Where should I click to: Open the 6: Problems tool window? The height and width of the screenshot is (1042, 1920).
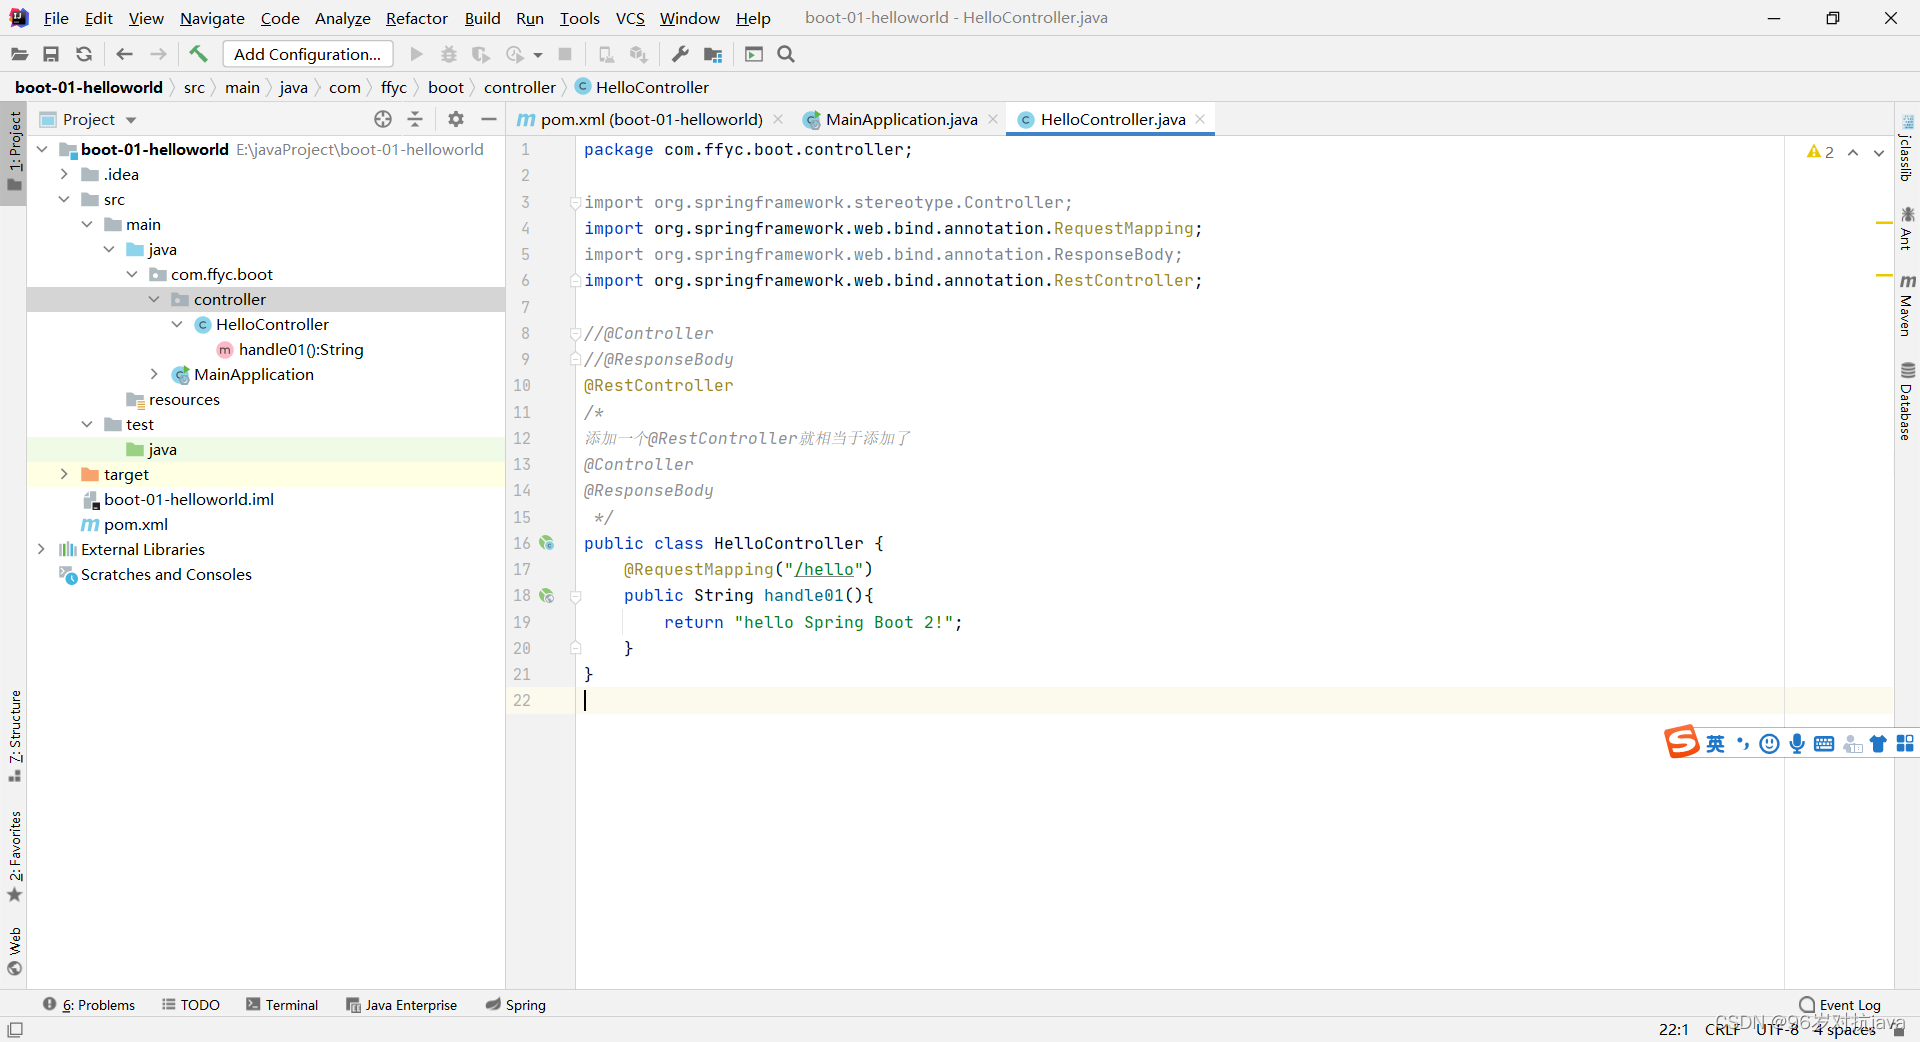[x=89, y=1005]
